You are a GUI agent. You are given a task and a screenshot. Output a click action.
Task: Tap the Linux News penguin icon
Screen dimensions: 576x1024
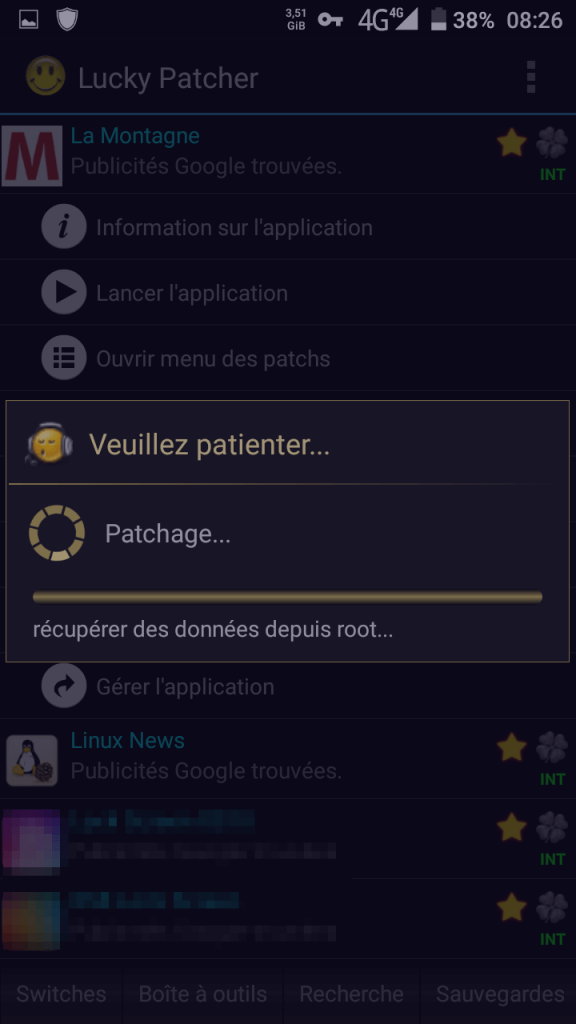[32, 760]
